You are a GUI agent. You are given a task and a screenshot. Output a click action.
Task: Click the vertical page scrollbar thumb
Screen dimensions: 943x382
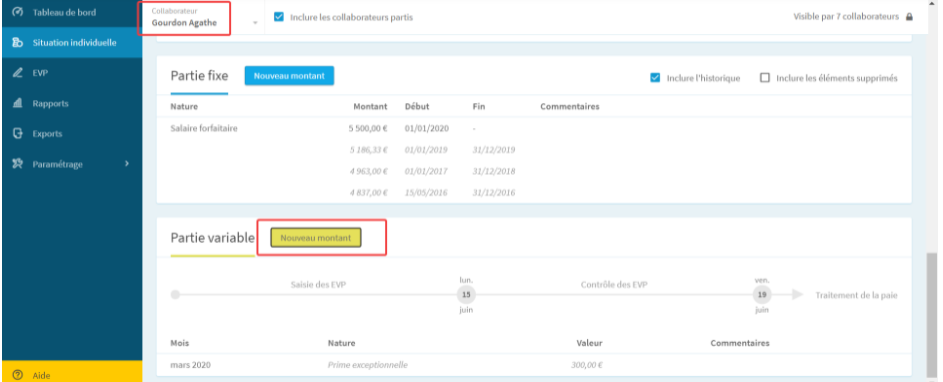coord(932,314)
